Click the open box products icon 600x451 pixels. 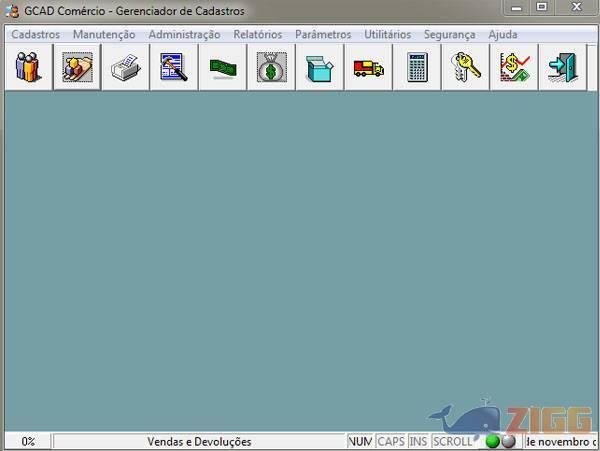[x=320, y=67]
